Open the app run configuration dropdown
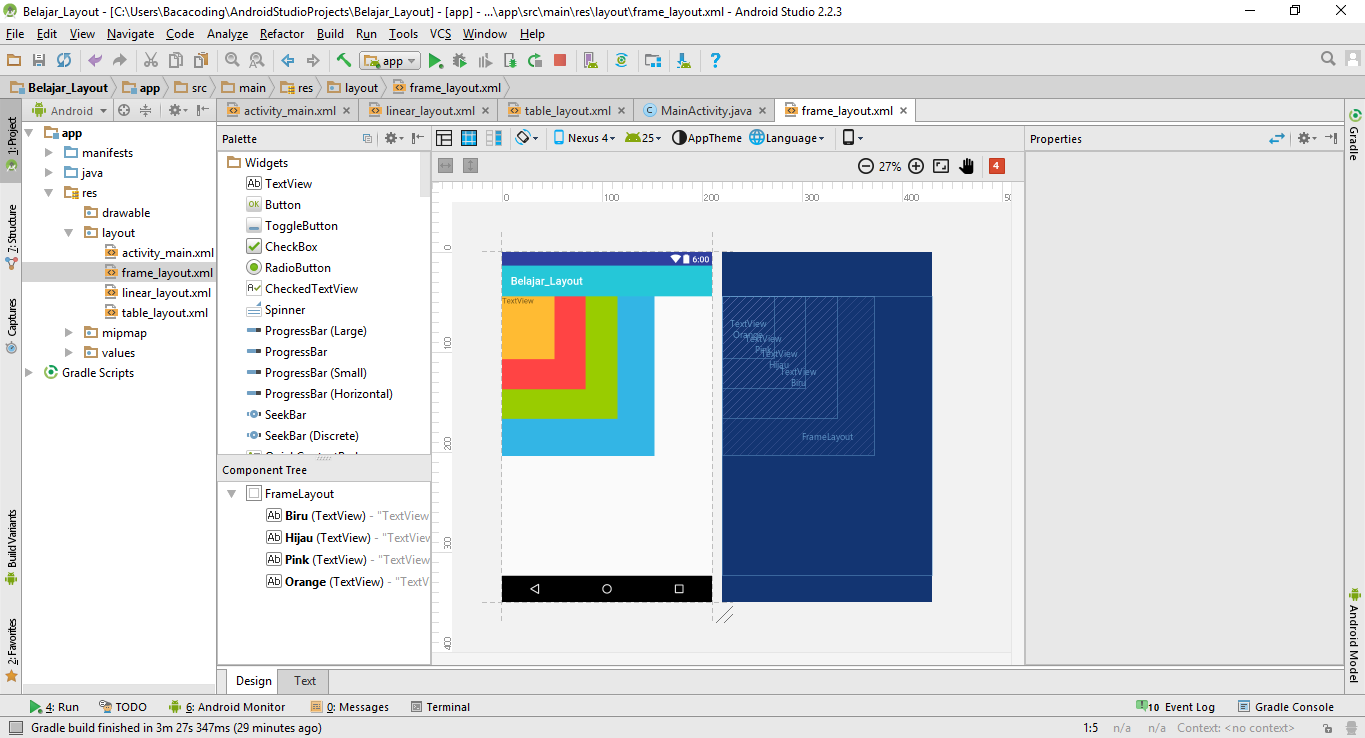Viewport: 1365px width, 738px height. click(x=390, y=61)
